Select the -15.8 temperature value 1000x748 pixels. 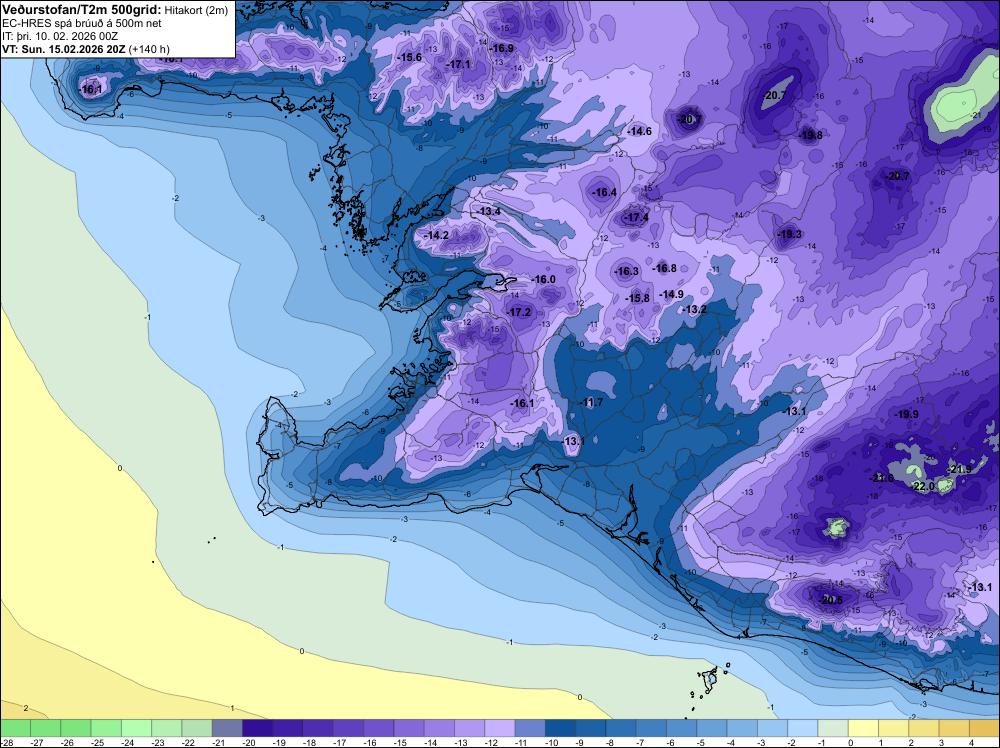(x=637, y=298)
